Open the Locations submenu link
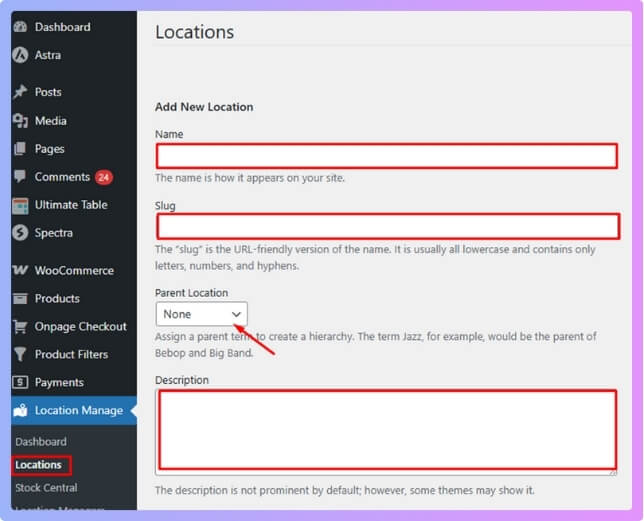This screenshot has height=521, width=644. tap(39, 465)
